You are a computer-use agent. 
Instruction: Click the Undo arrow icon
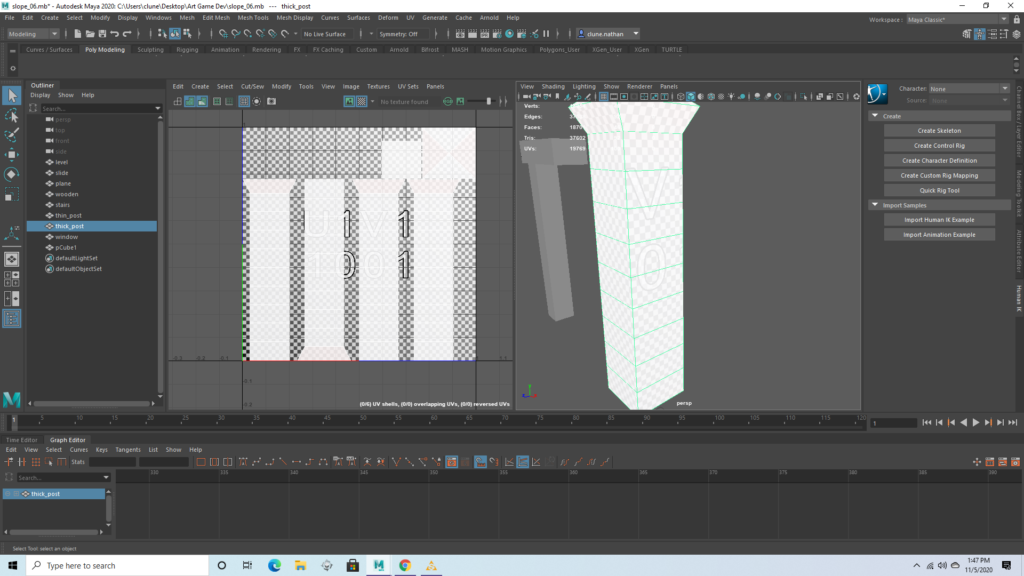pyautogui.click(x=116, y=34)
